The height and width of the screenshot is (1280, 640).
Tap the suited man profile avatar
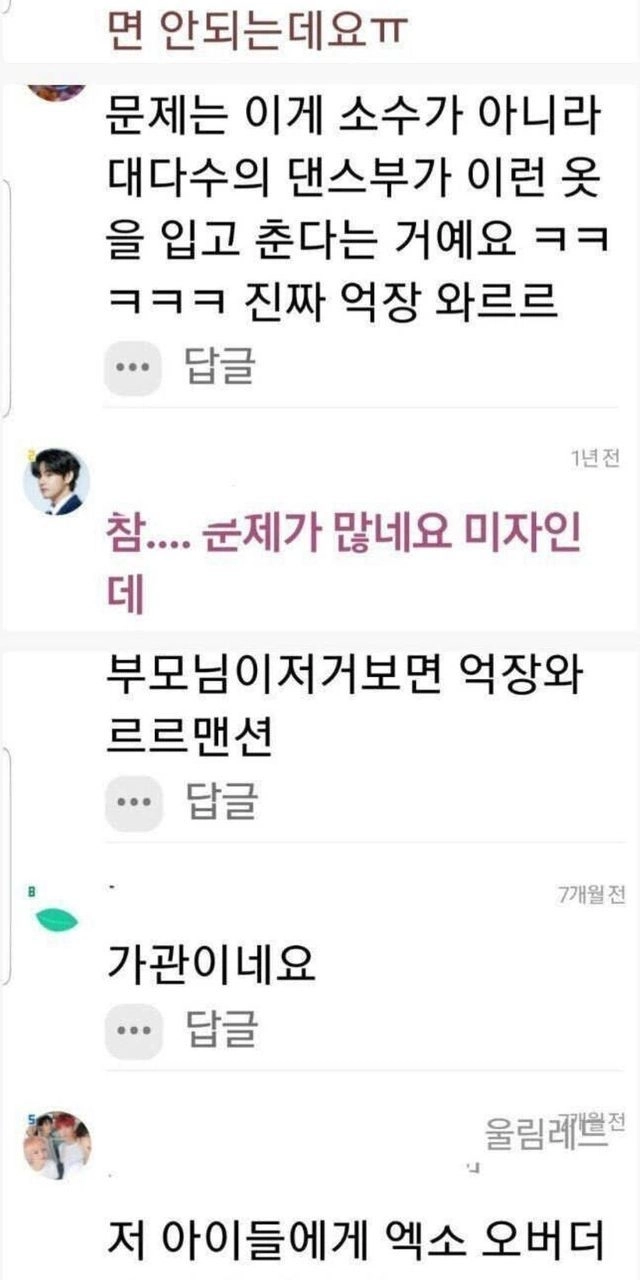click(56, 482)
